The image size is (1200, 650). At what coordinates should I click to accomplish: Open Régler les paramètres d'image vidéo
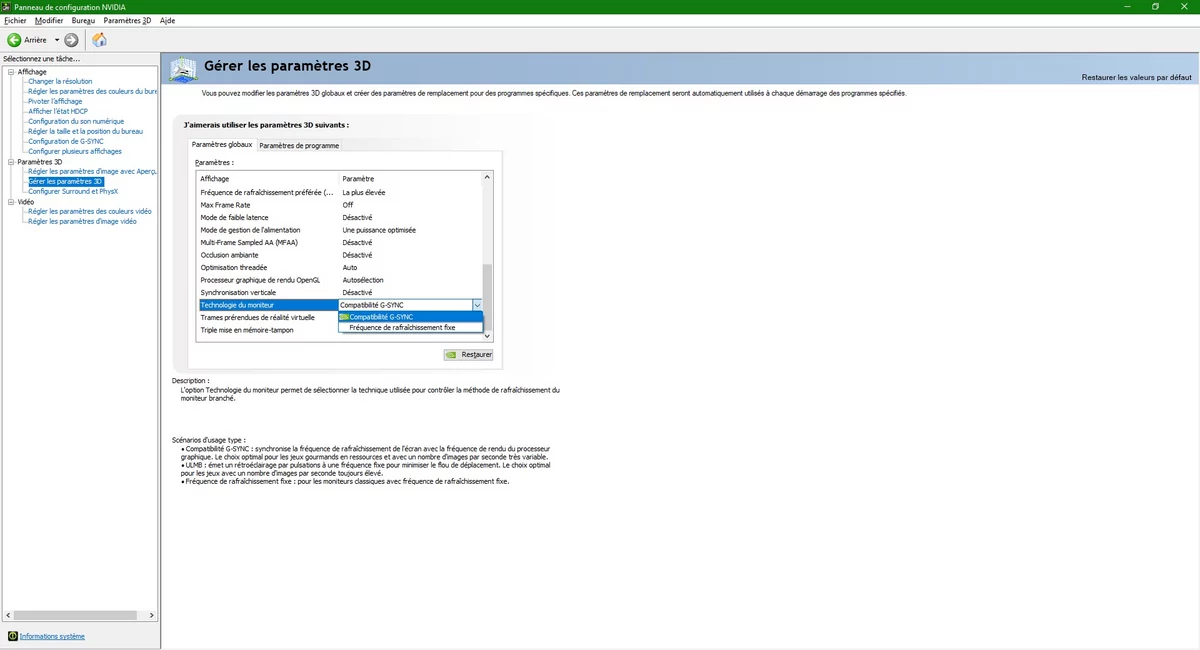pos(82,222)
